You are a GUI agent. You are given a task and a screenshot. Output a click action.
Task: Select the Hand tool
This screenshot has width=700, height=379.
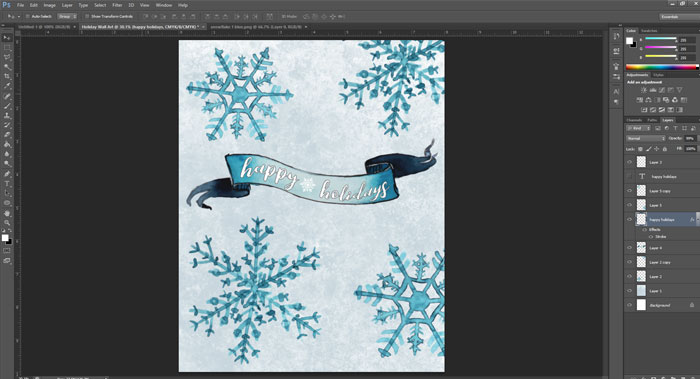7,213
